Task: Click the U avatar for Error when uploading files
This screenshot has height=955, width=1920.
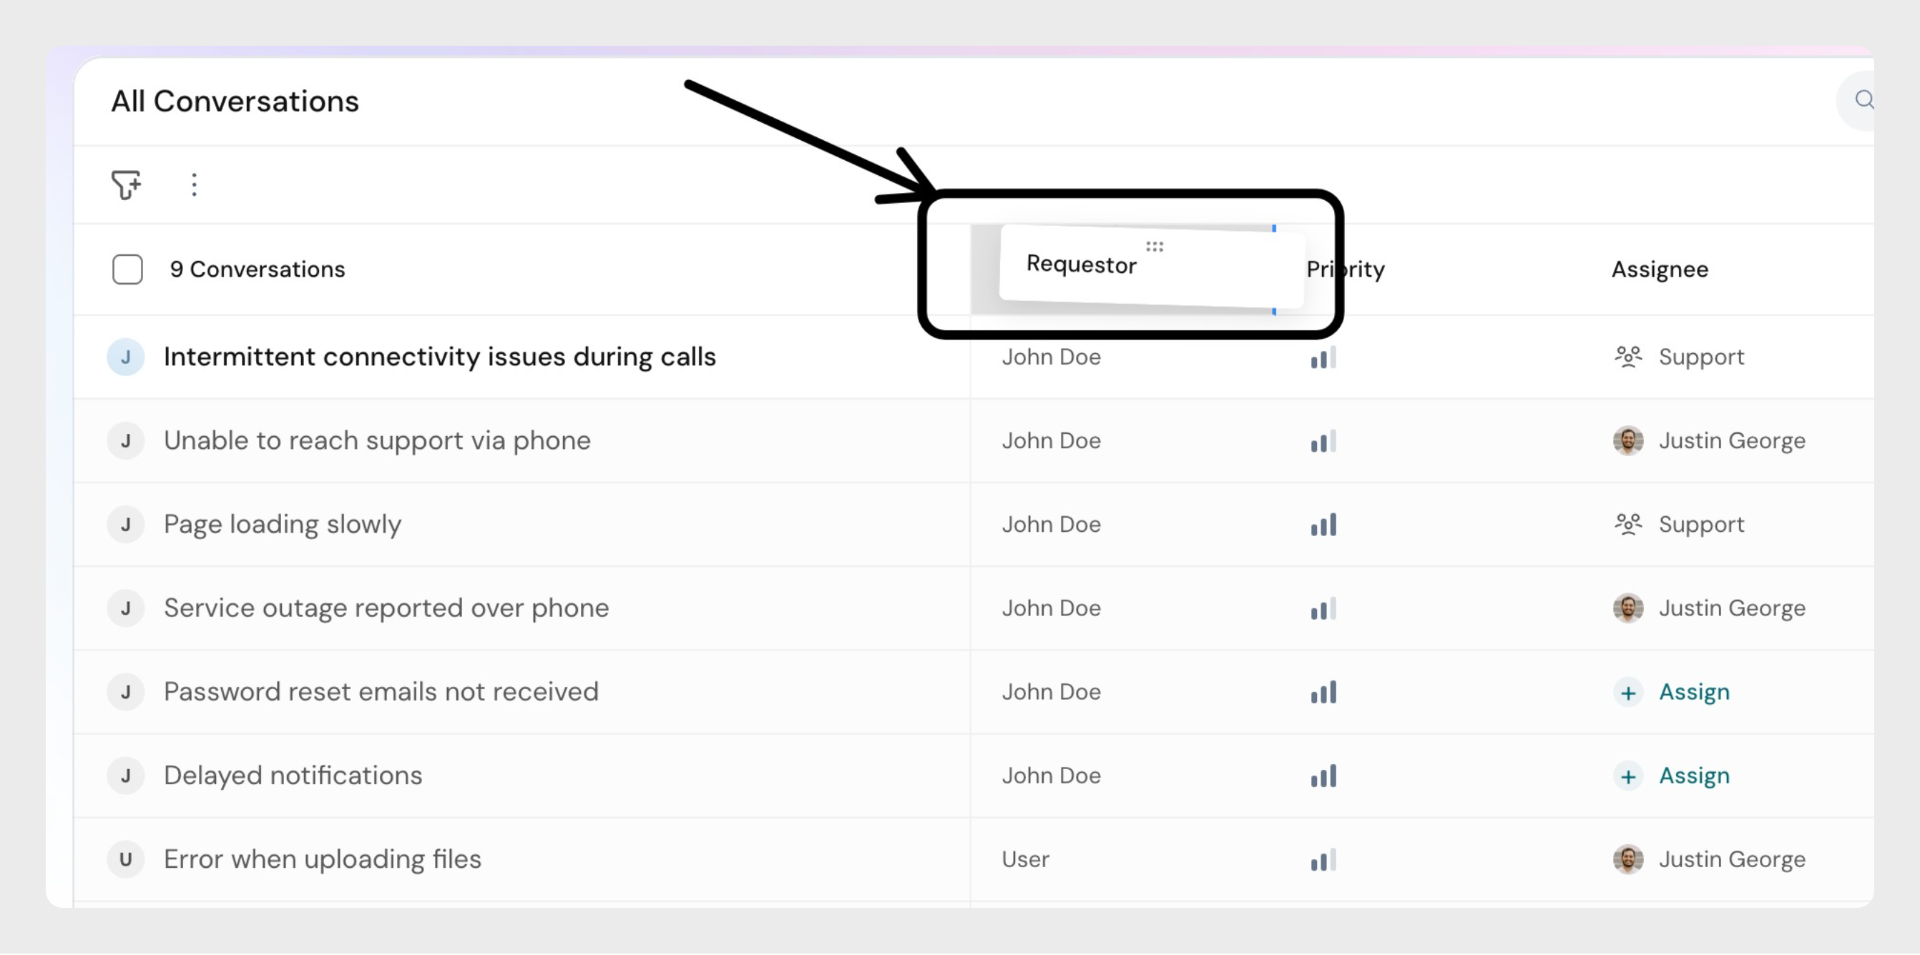Action: (x=126, y=860)
